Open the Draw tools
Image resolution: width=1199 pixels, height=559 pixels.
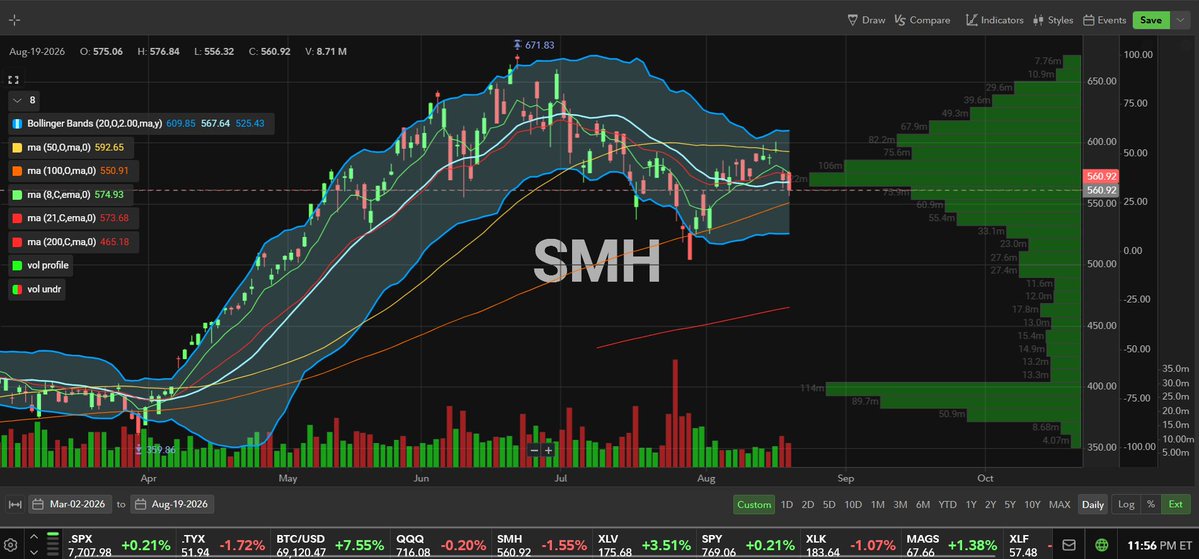pyautogui.click(x=866, y=20)
